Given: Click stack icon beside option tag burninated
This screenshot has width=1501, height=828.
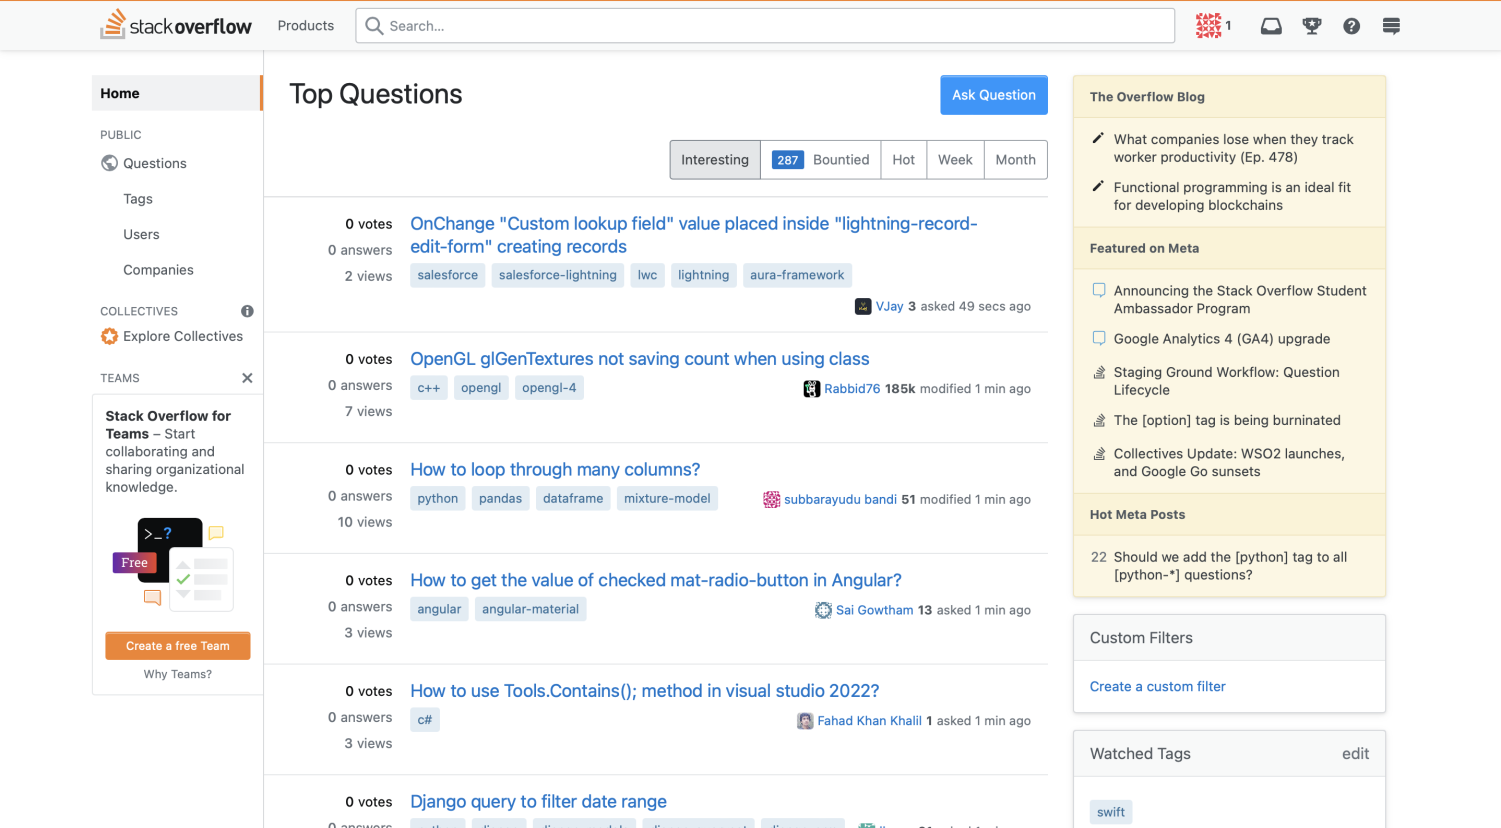Looking at the screenshot, I should pos(1099,420).
